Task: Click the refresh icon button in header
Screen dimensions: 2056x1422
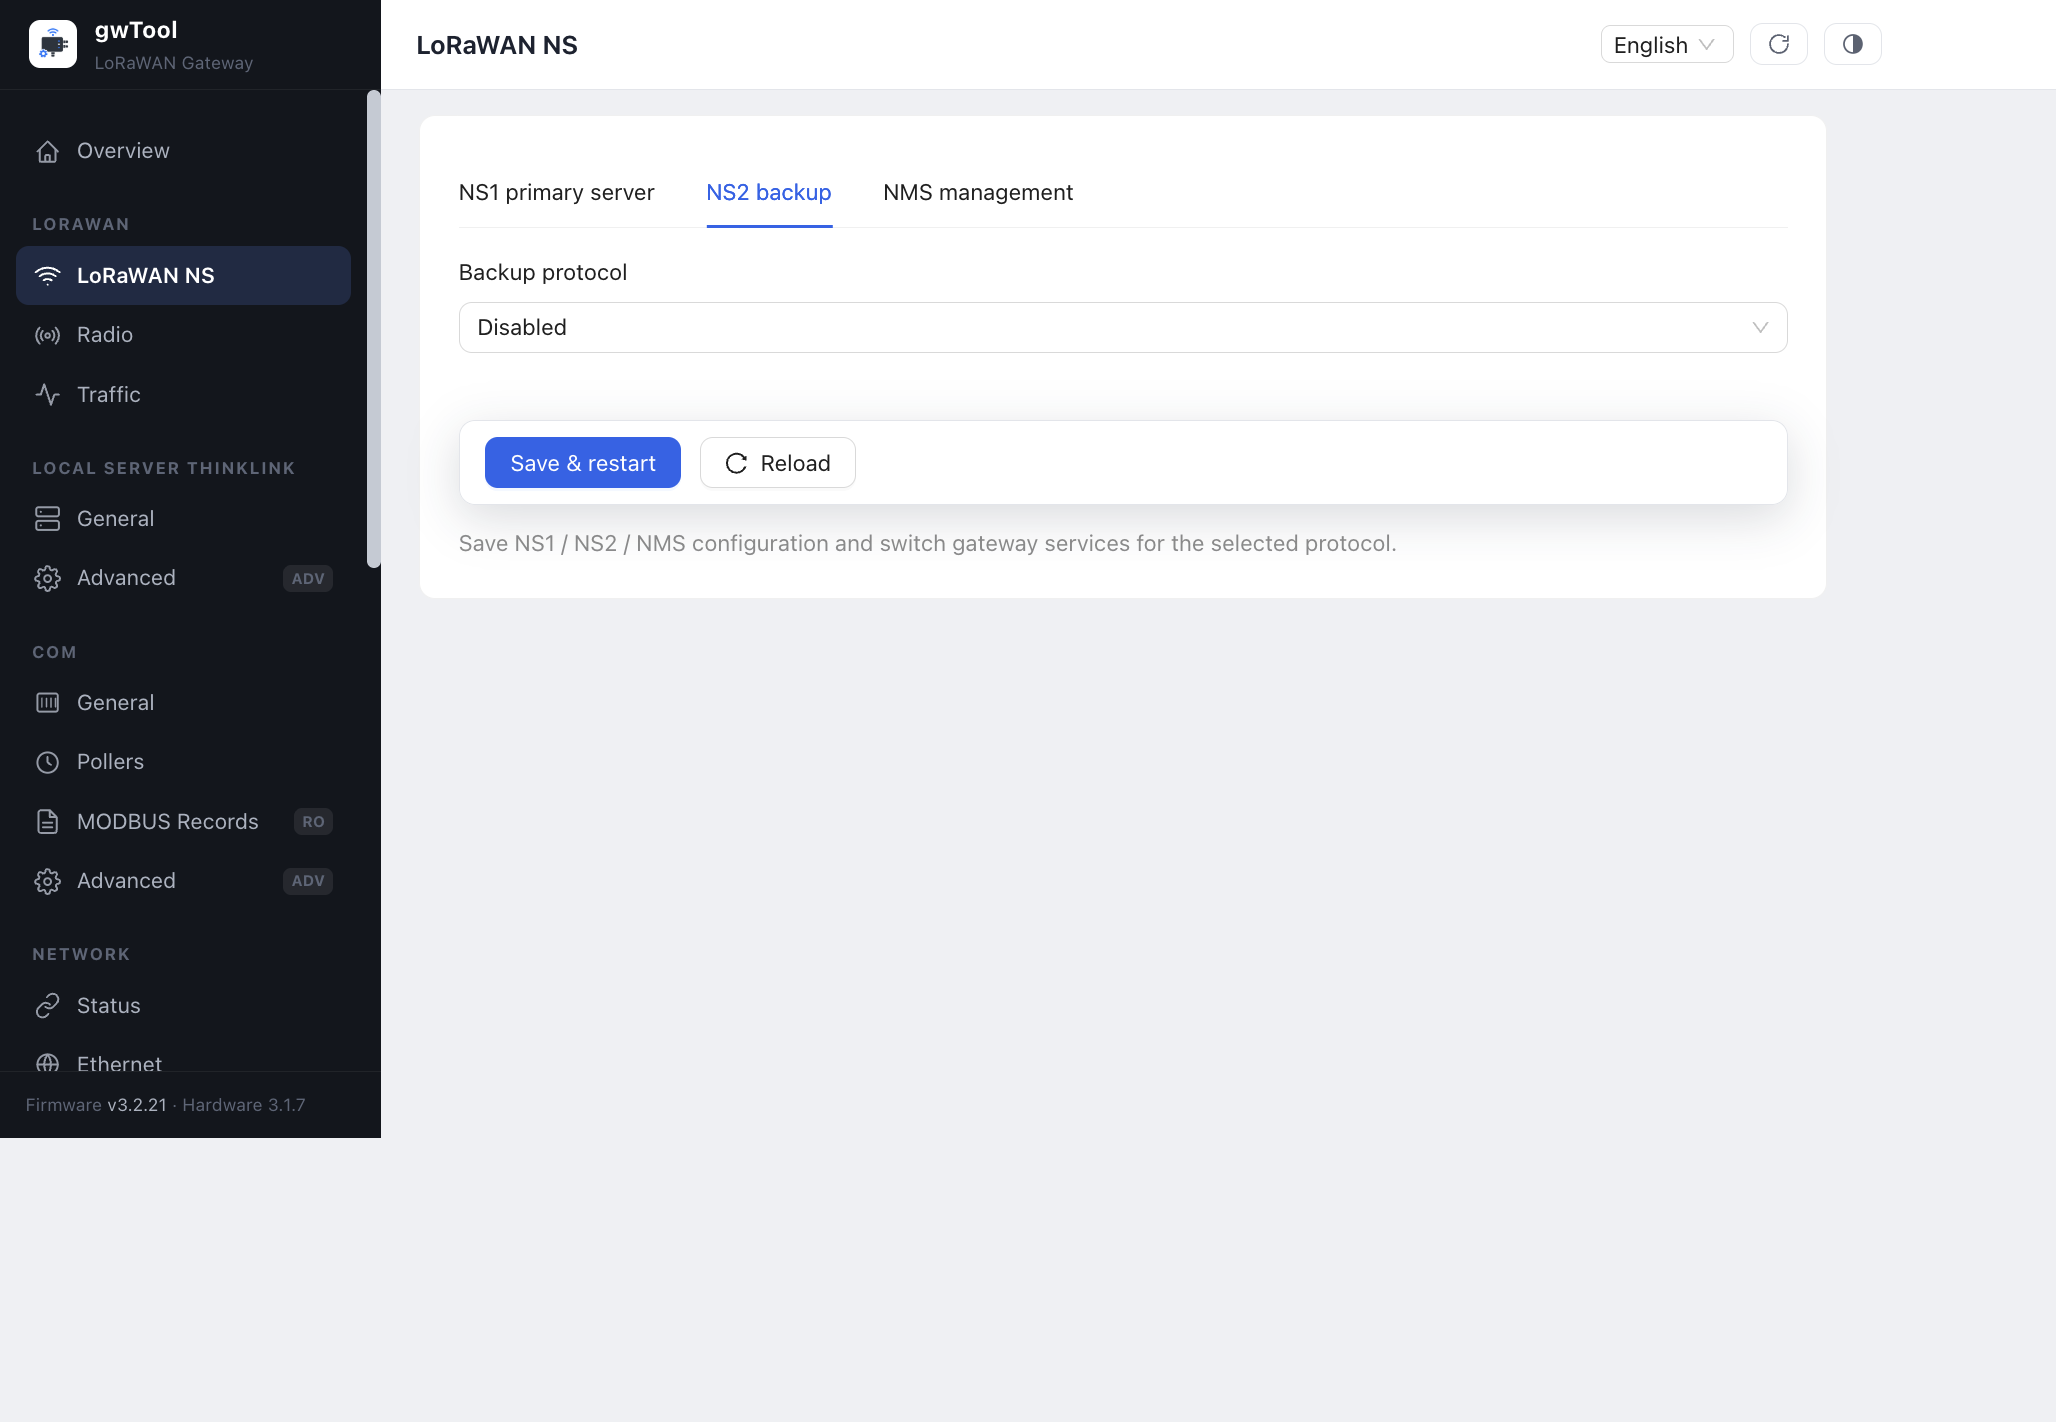Action: click(1779, 44)
